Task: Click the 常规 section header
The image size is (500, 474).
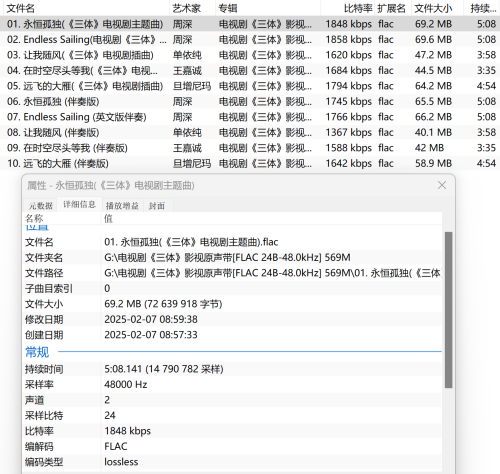Action: coord(37,352)
